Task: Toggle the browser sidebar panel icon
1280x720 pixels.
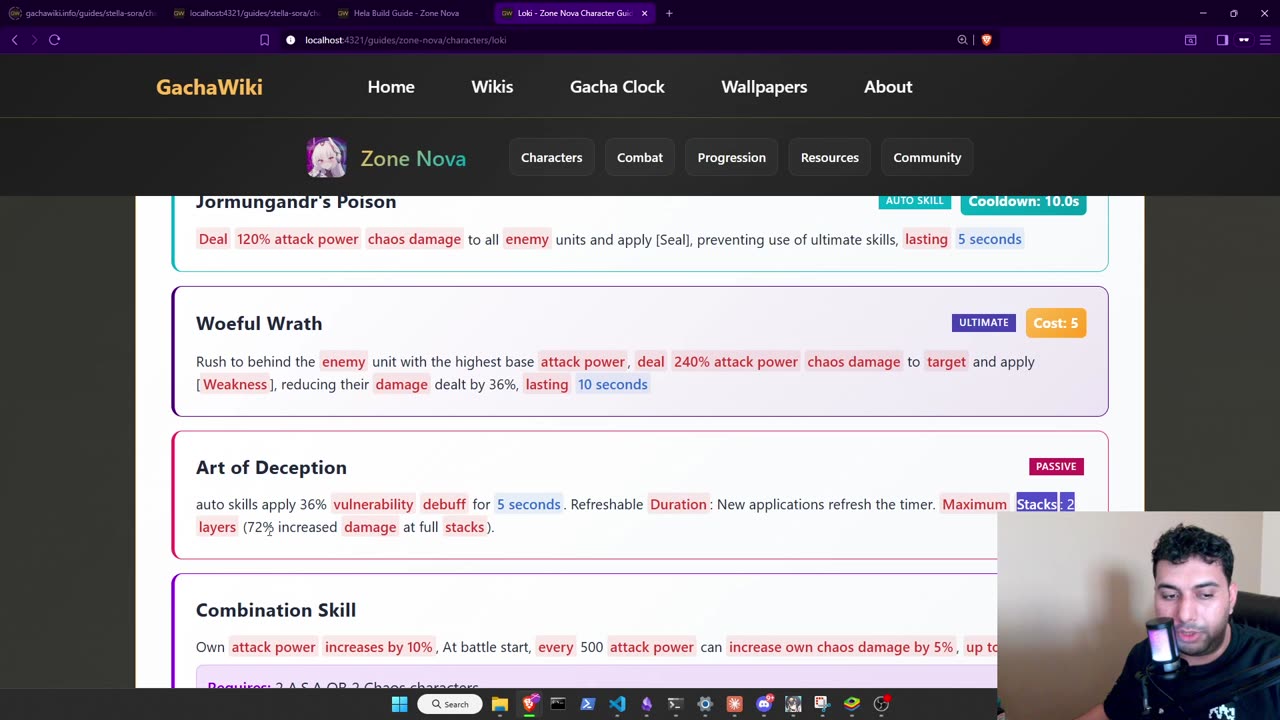Action: tap(1222, 40)
